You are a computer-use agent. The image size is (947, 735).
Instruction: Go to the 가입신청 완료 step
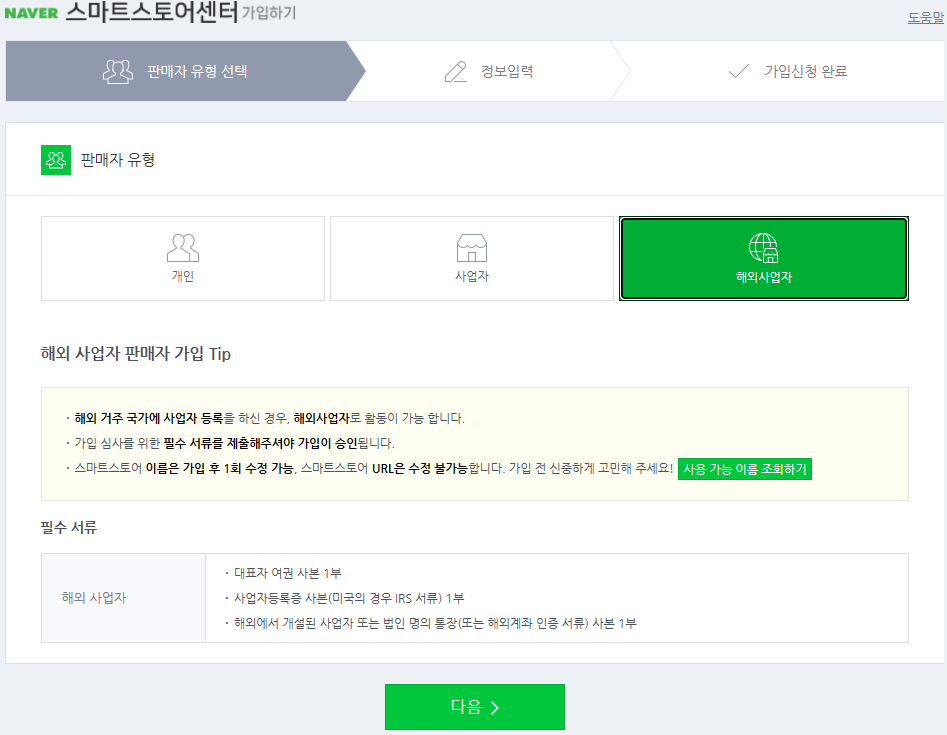788,71
